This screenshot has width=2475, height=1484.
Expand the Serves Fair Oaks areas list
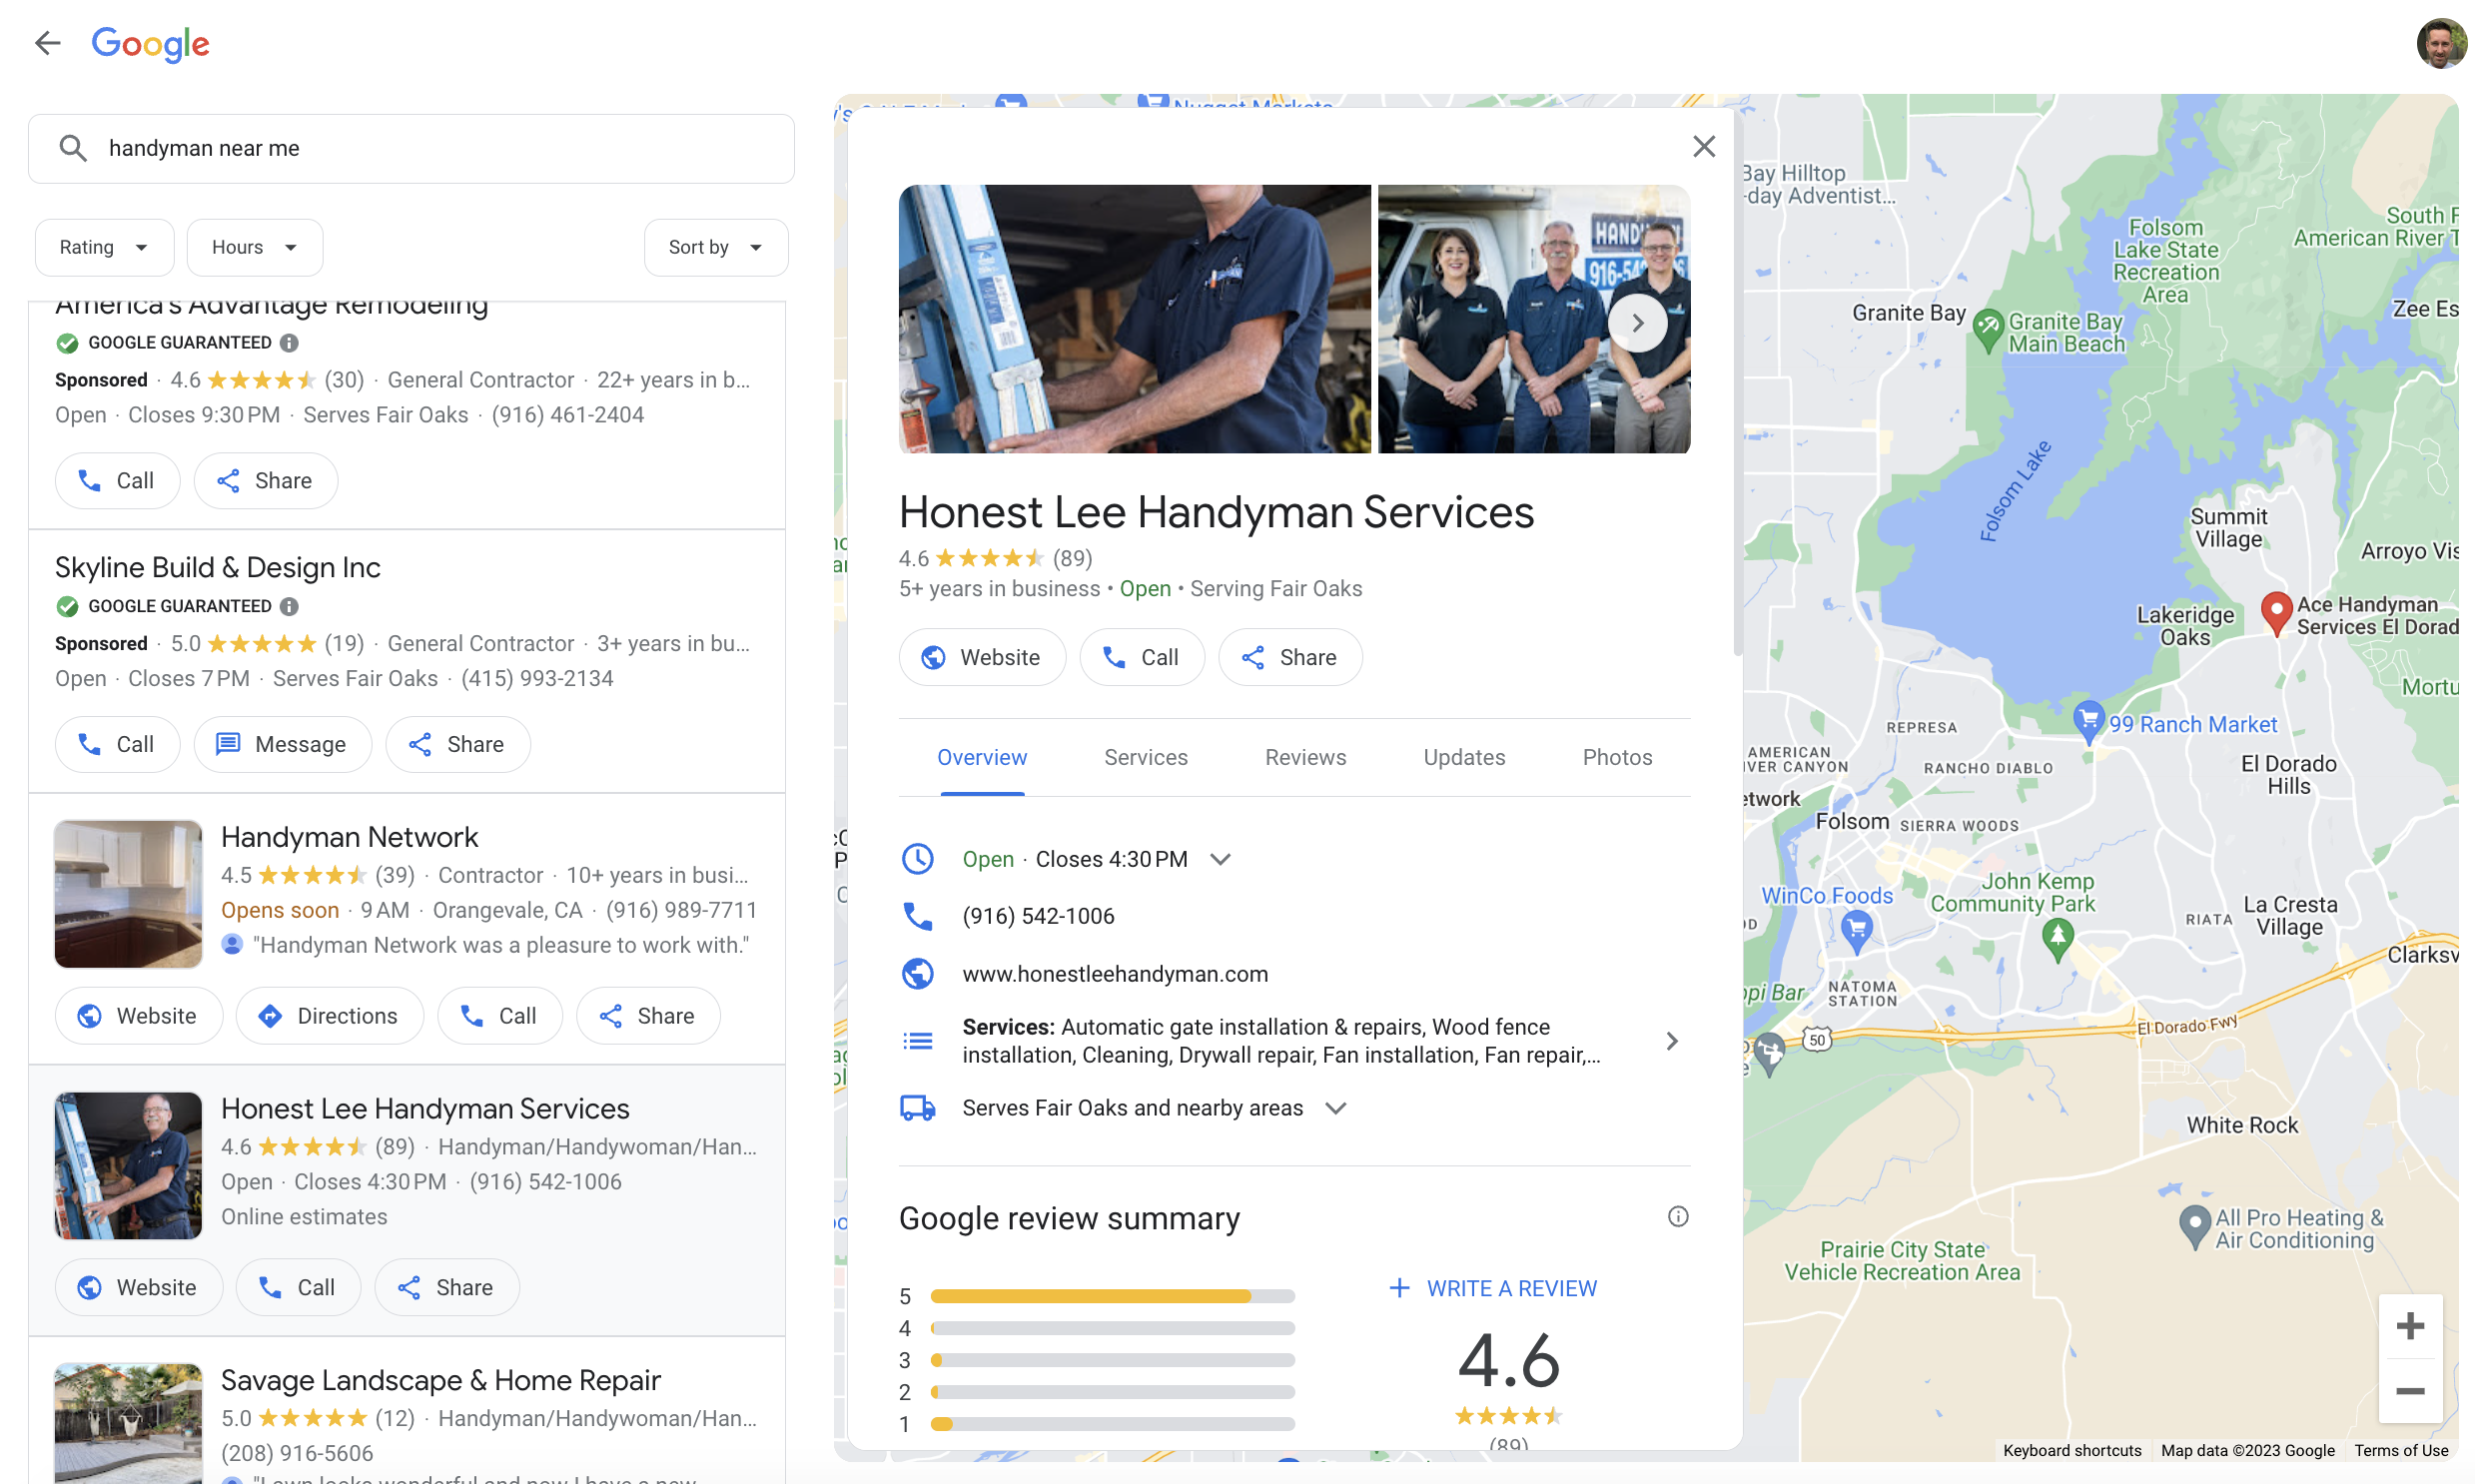tap(1335, 1108)
